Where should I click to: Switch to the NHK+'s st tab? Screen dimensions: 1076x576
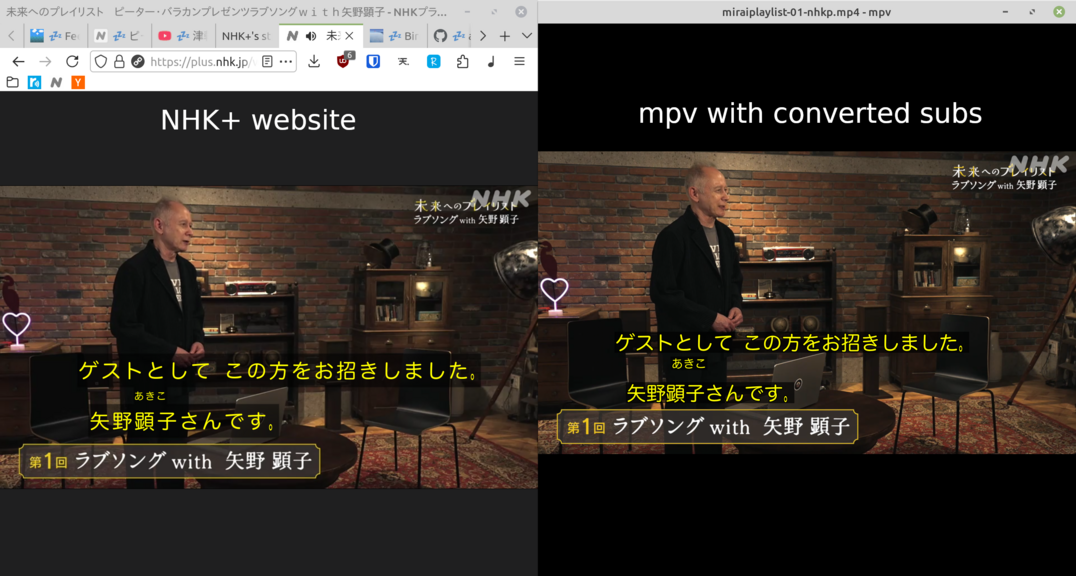click(245, 36)
